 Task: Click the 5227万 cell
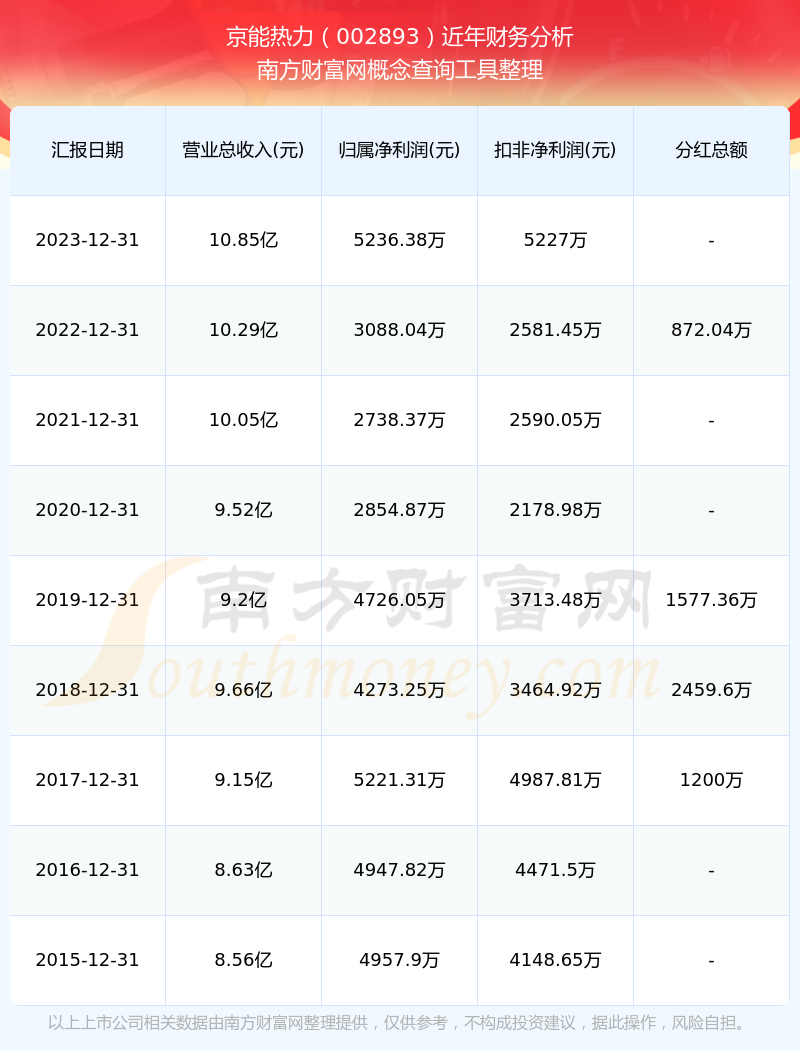[556, 240]
